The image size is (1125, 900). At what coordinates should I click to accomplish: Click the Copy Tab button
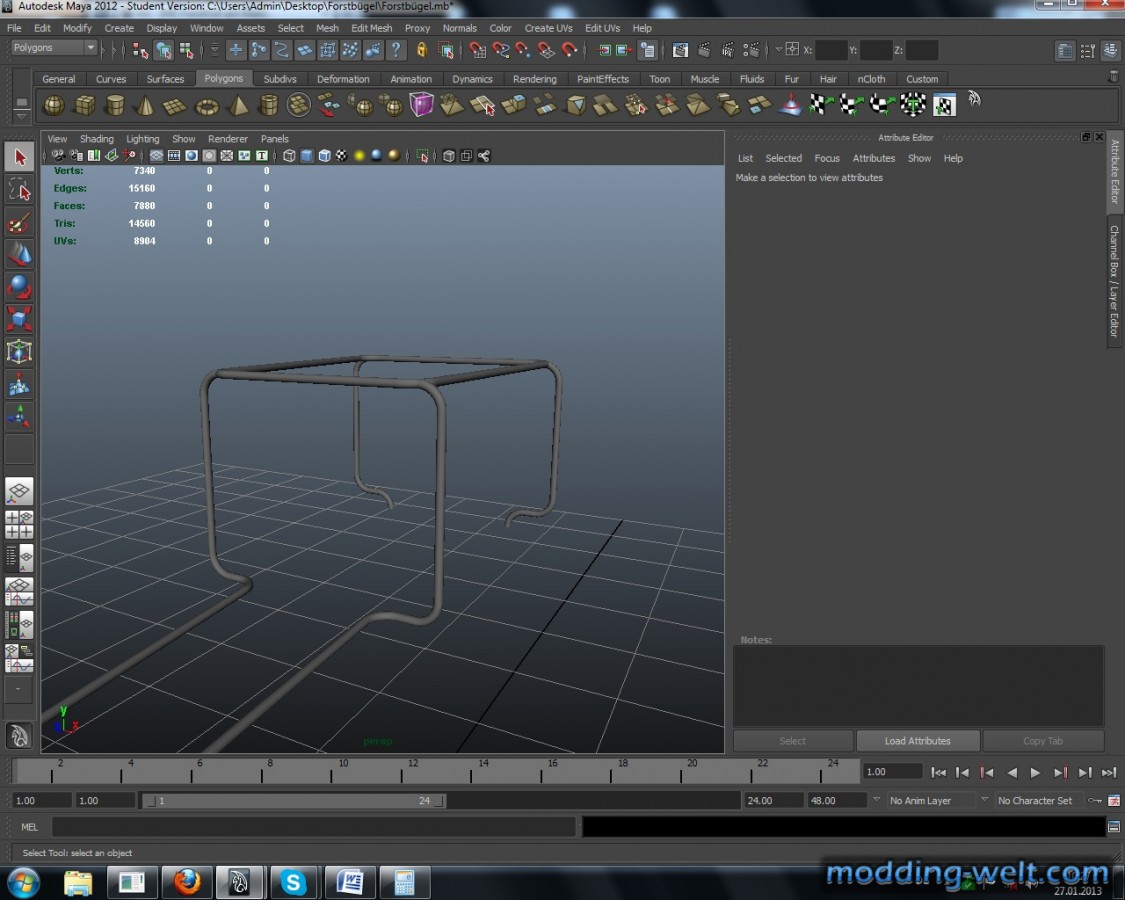point(1043,741)
